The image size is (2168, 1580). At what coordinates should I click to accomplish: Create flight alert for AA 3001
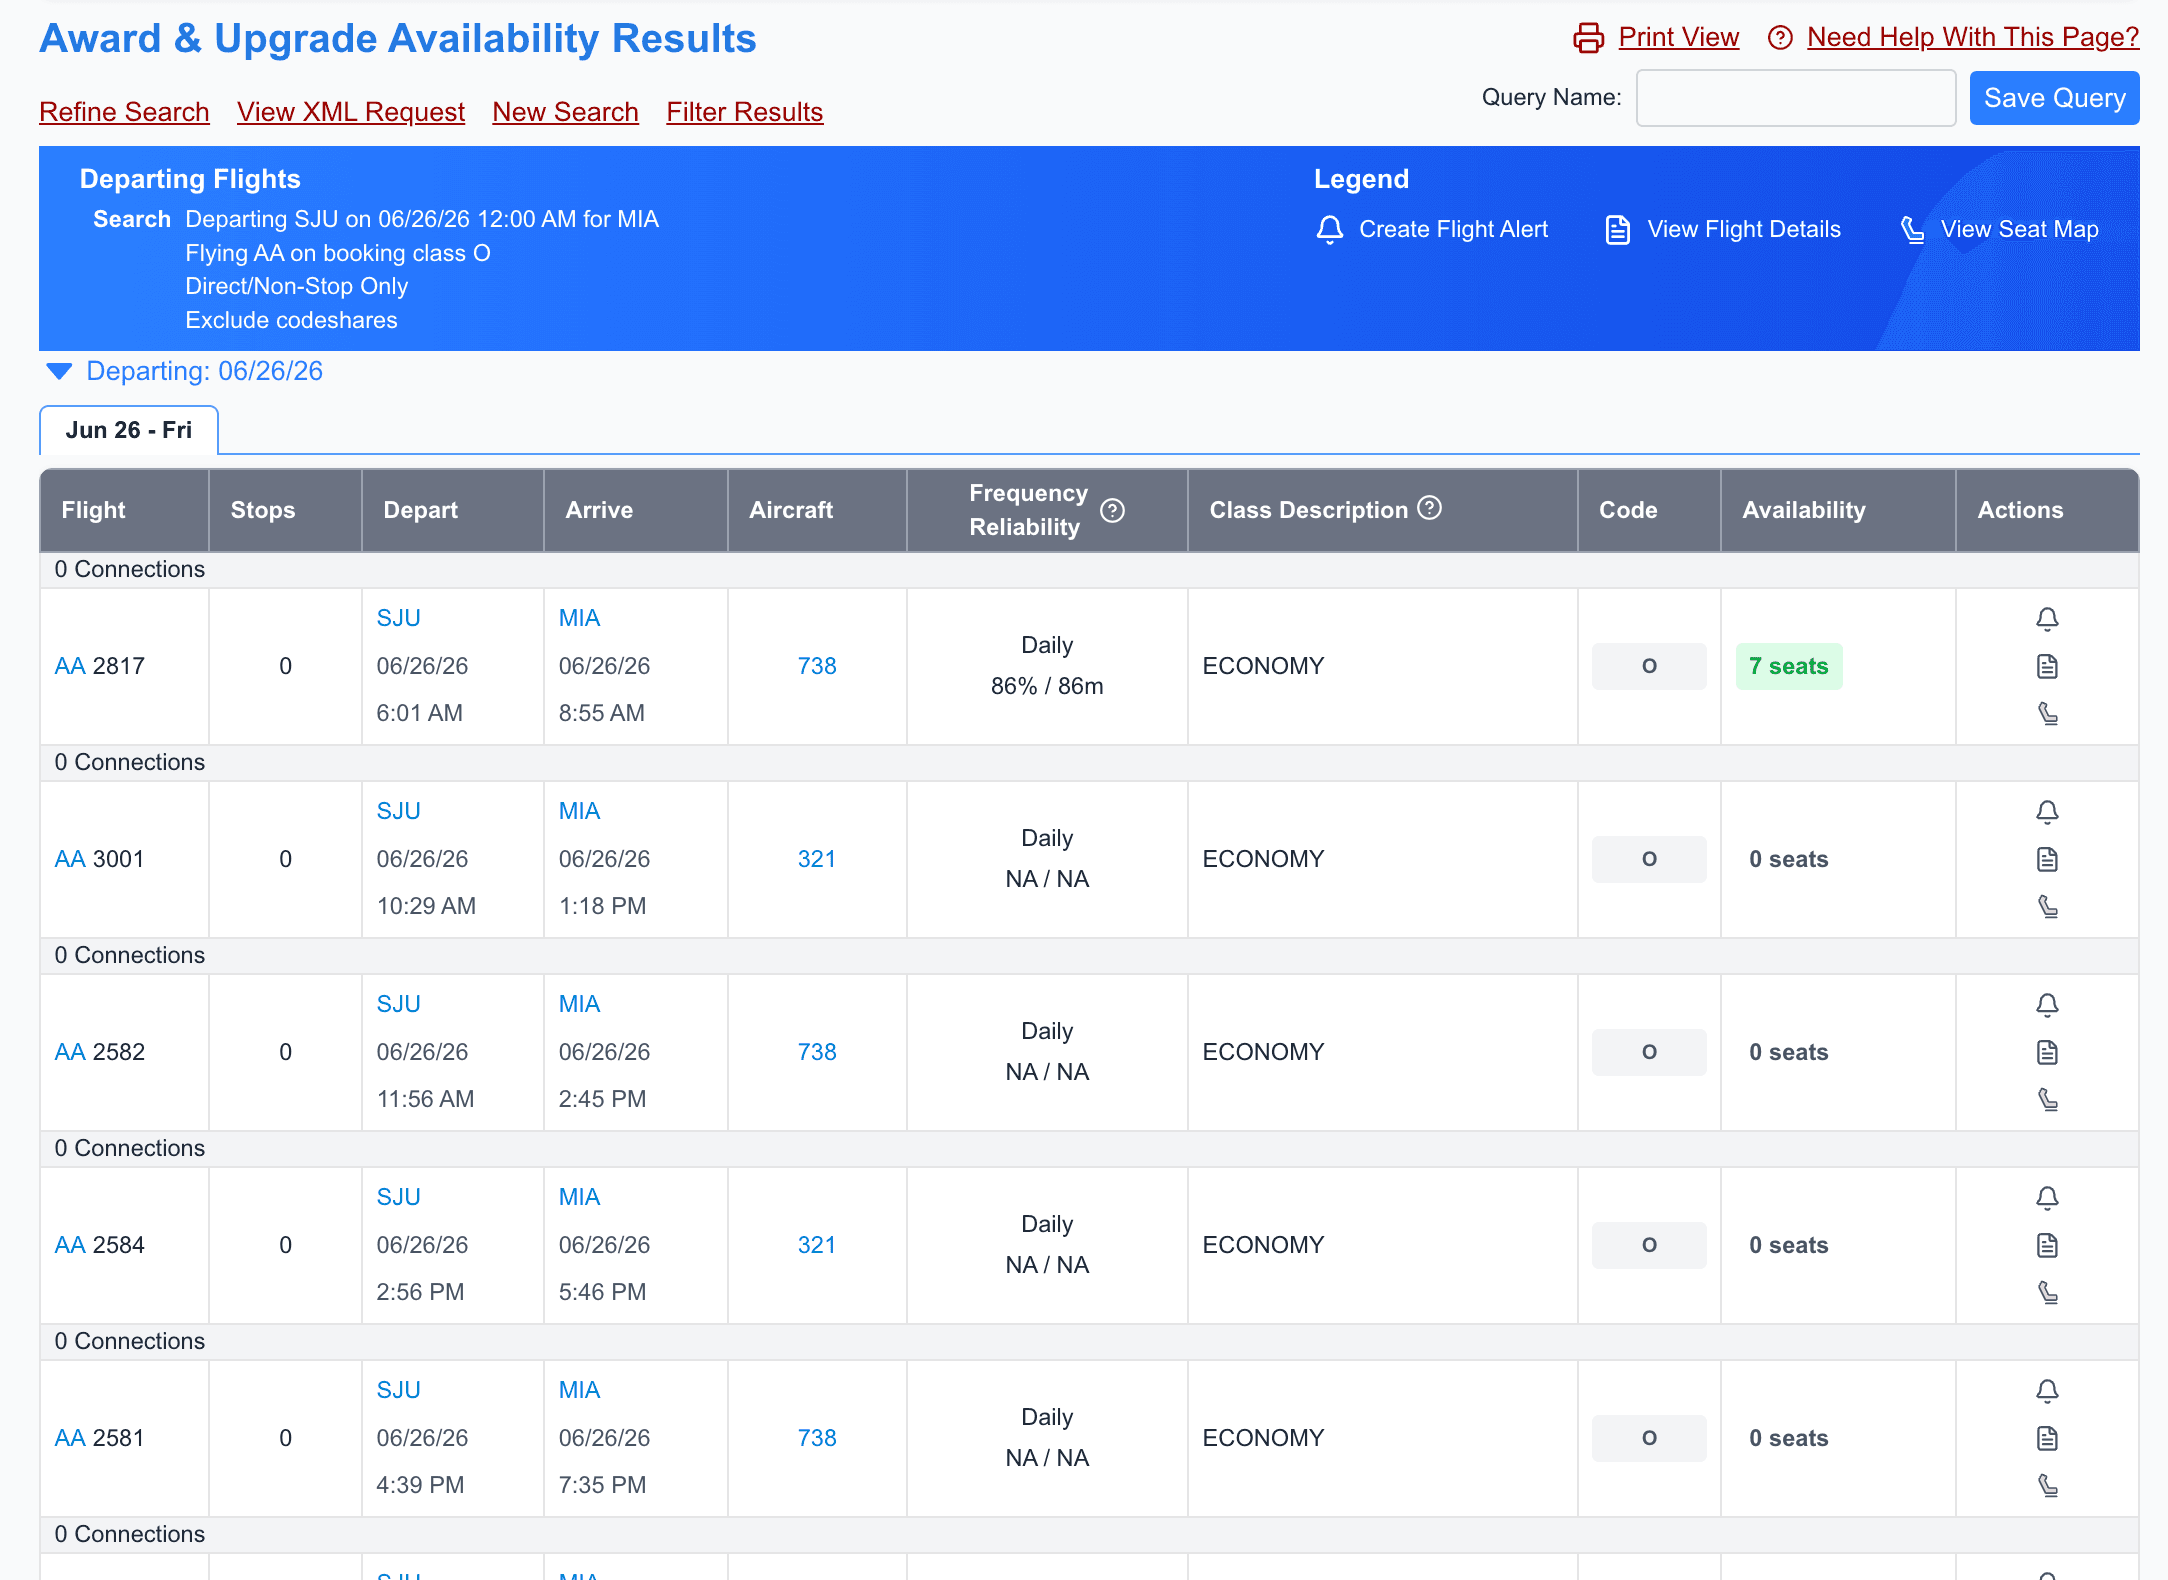pos(2047,812)
